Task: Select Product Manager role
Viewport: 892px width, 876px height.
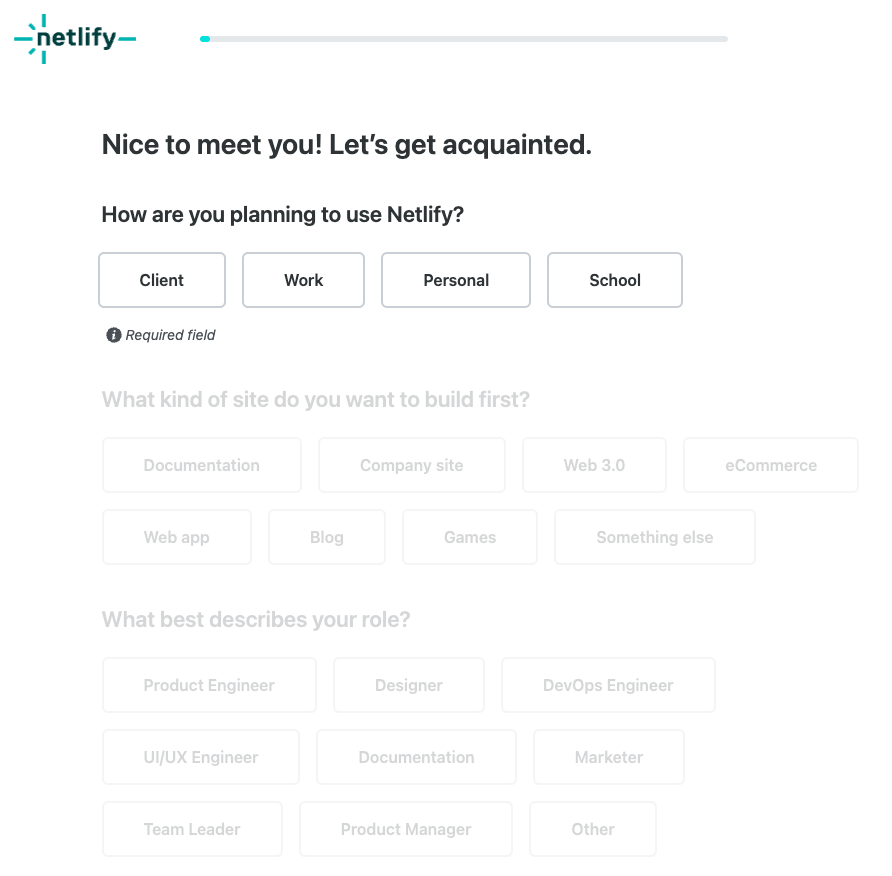Action: pyautogui.click(x=406, y=829)
